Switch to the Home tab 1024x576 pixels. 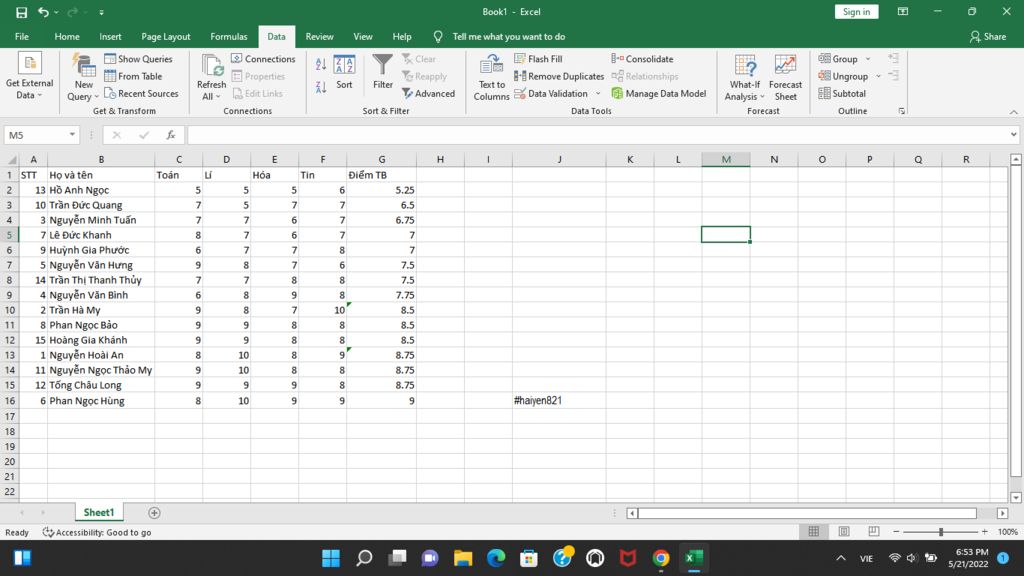pyautogui.click(x=67, y=37)
